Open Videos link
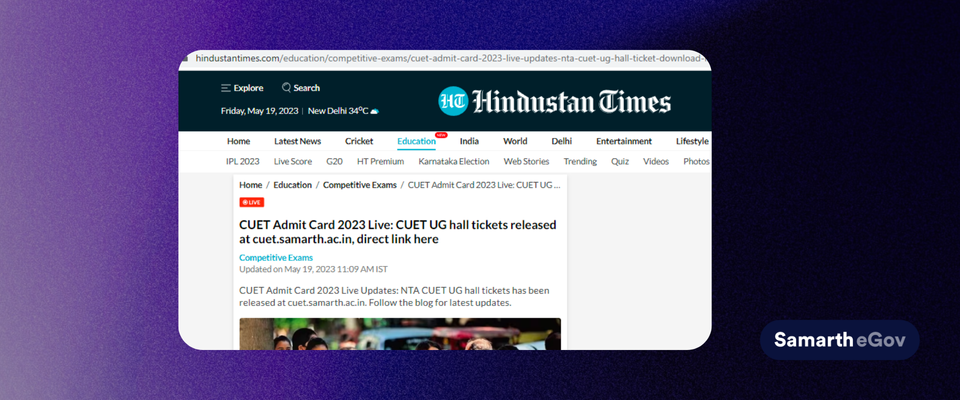Screen dimensions: 960x400 pyautogui.click(x=656, y=162)
